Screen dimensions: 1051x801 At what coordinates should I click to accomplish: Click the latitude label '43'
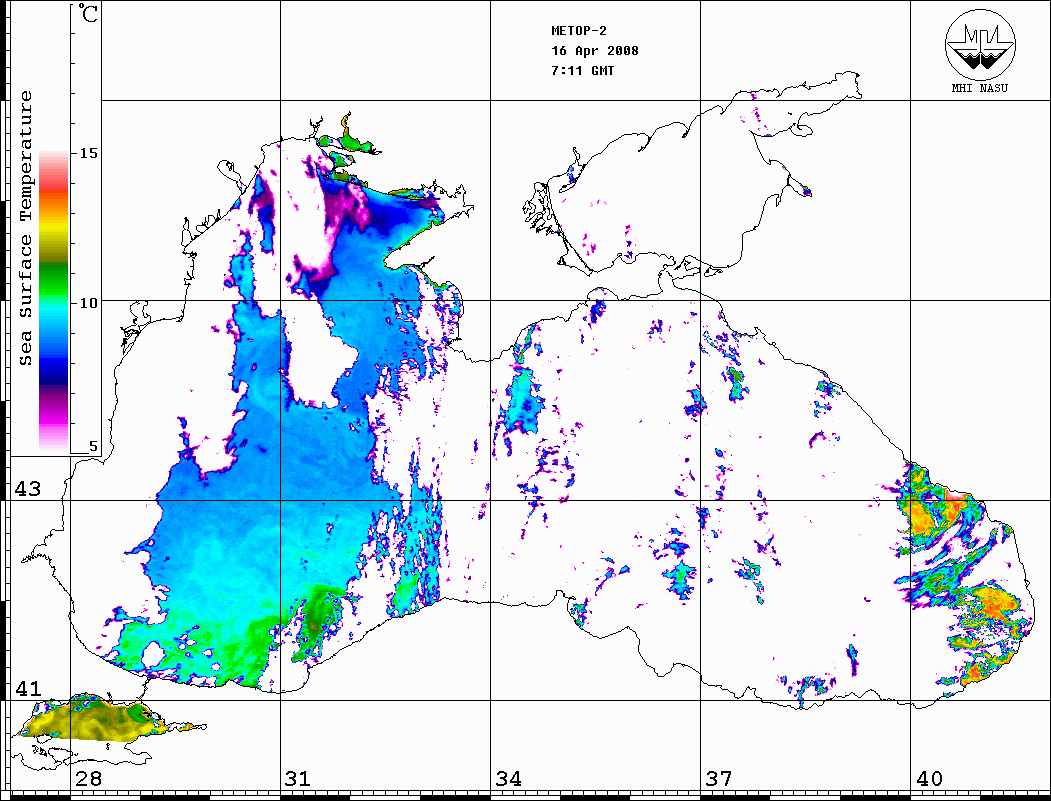click(28, 489)
